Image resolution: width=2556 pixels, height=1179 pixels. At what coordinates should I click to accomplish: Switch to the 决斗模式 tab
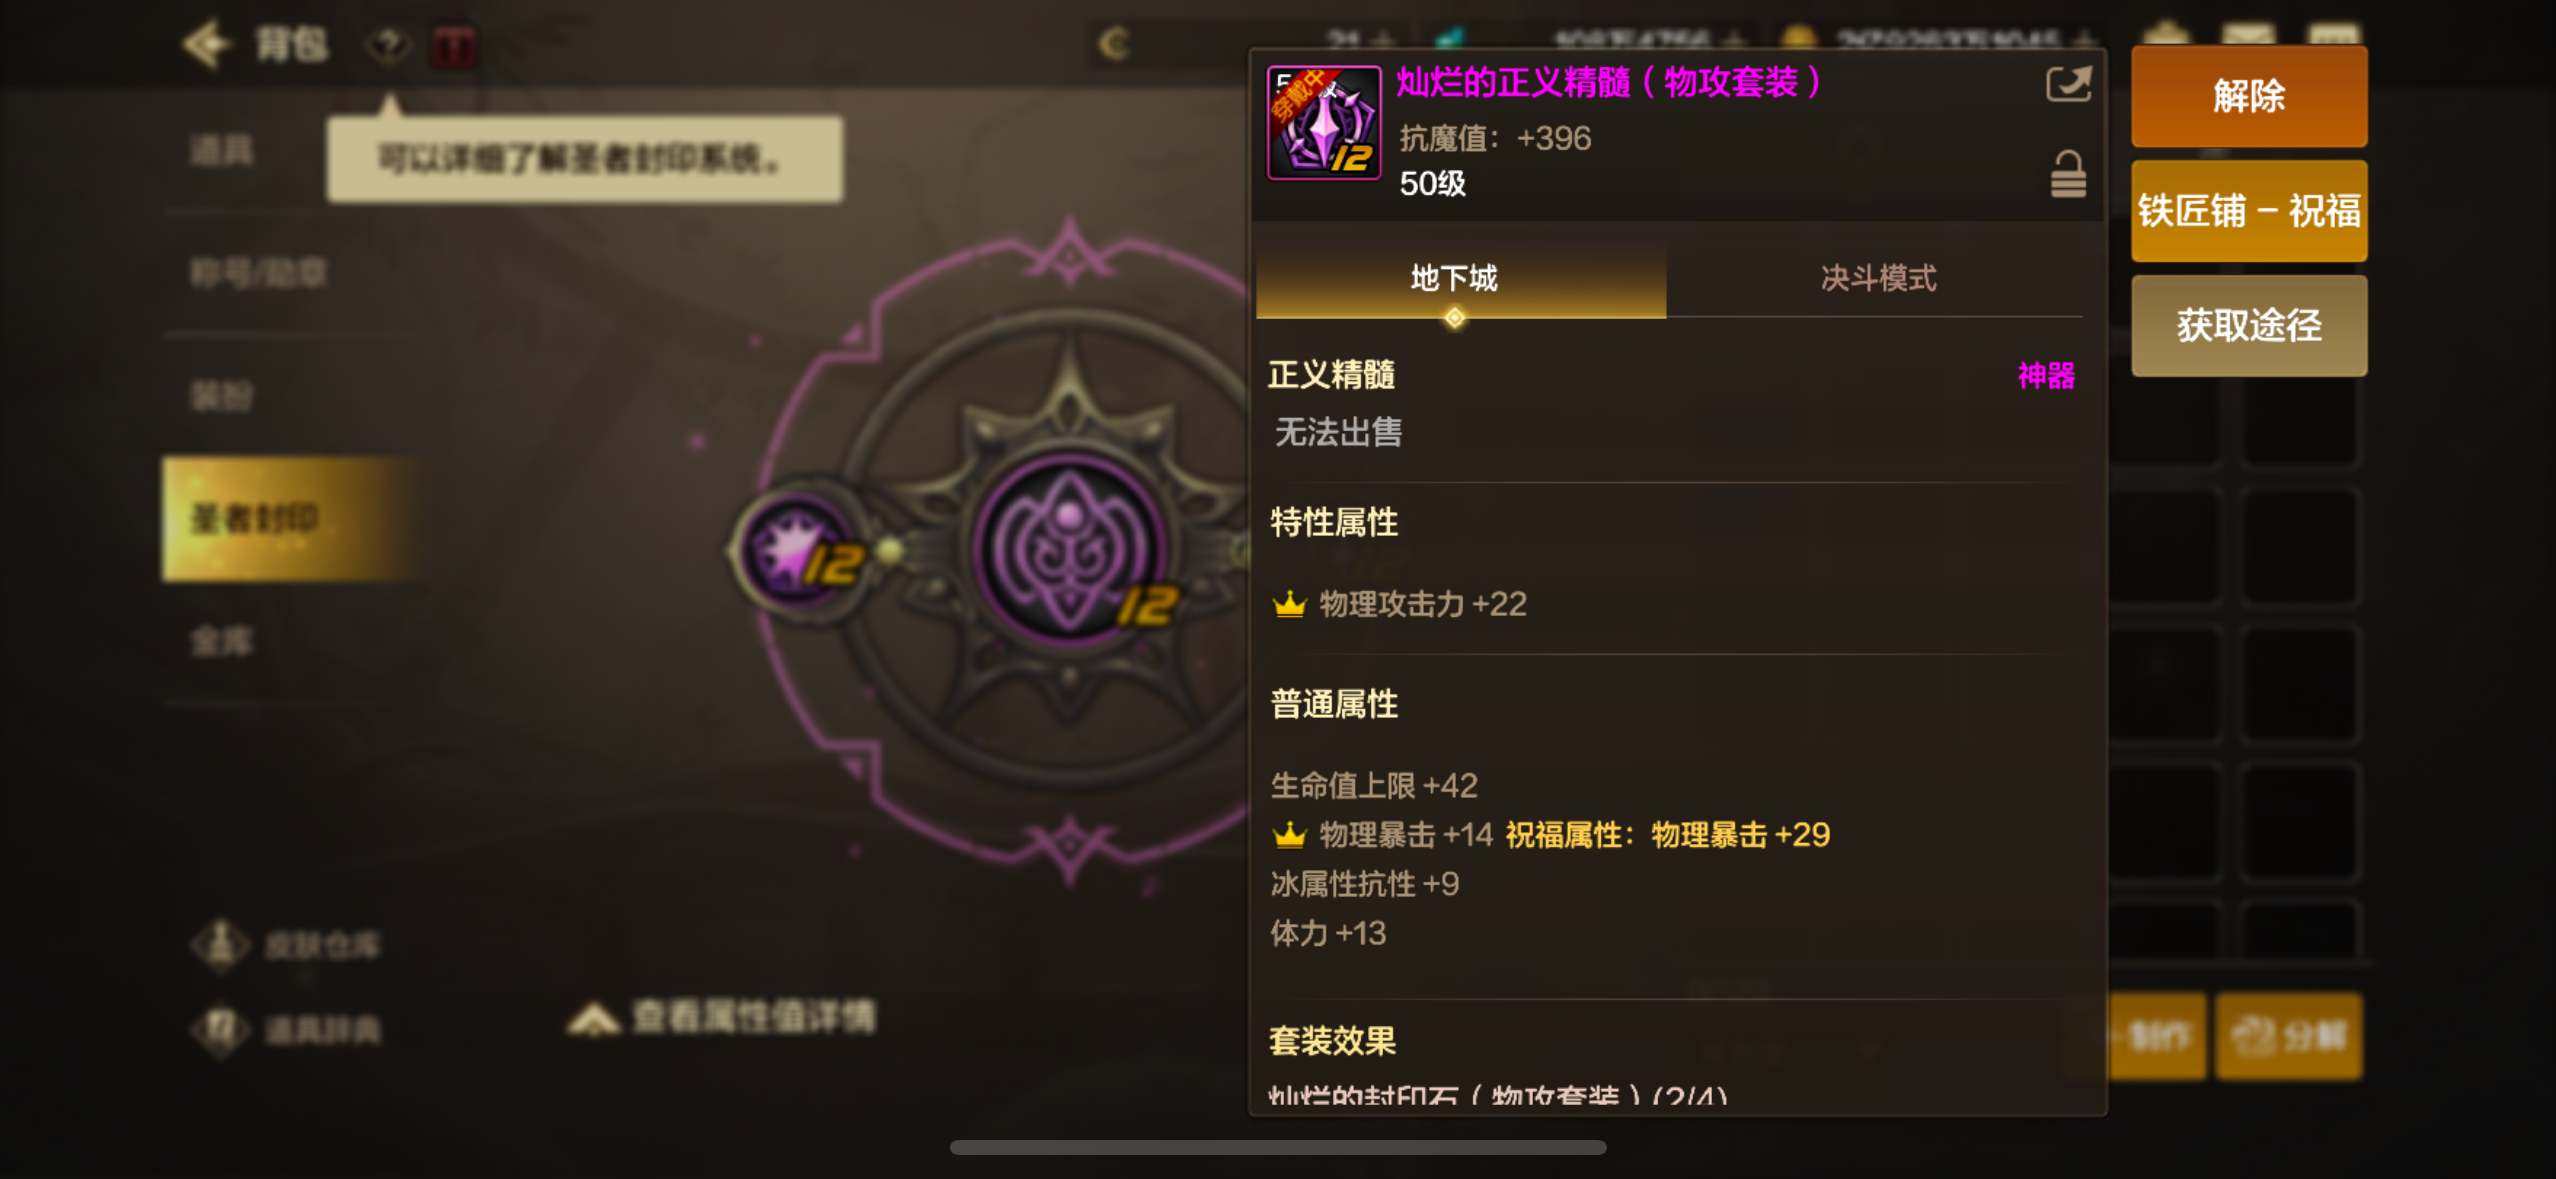tap(1876, 279)
